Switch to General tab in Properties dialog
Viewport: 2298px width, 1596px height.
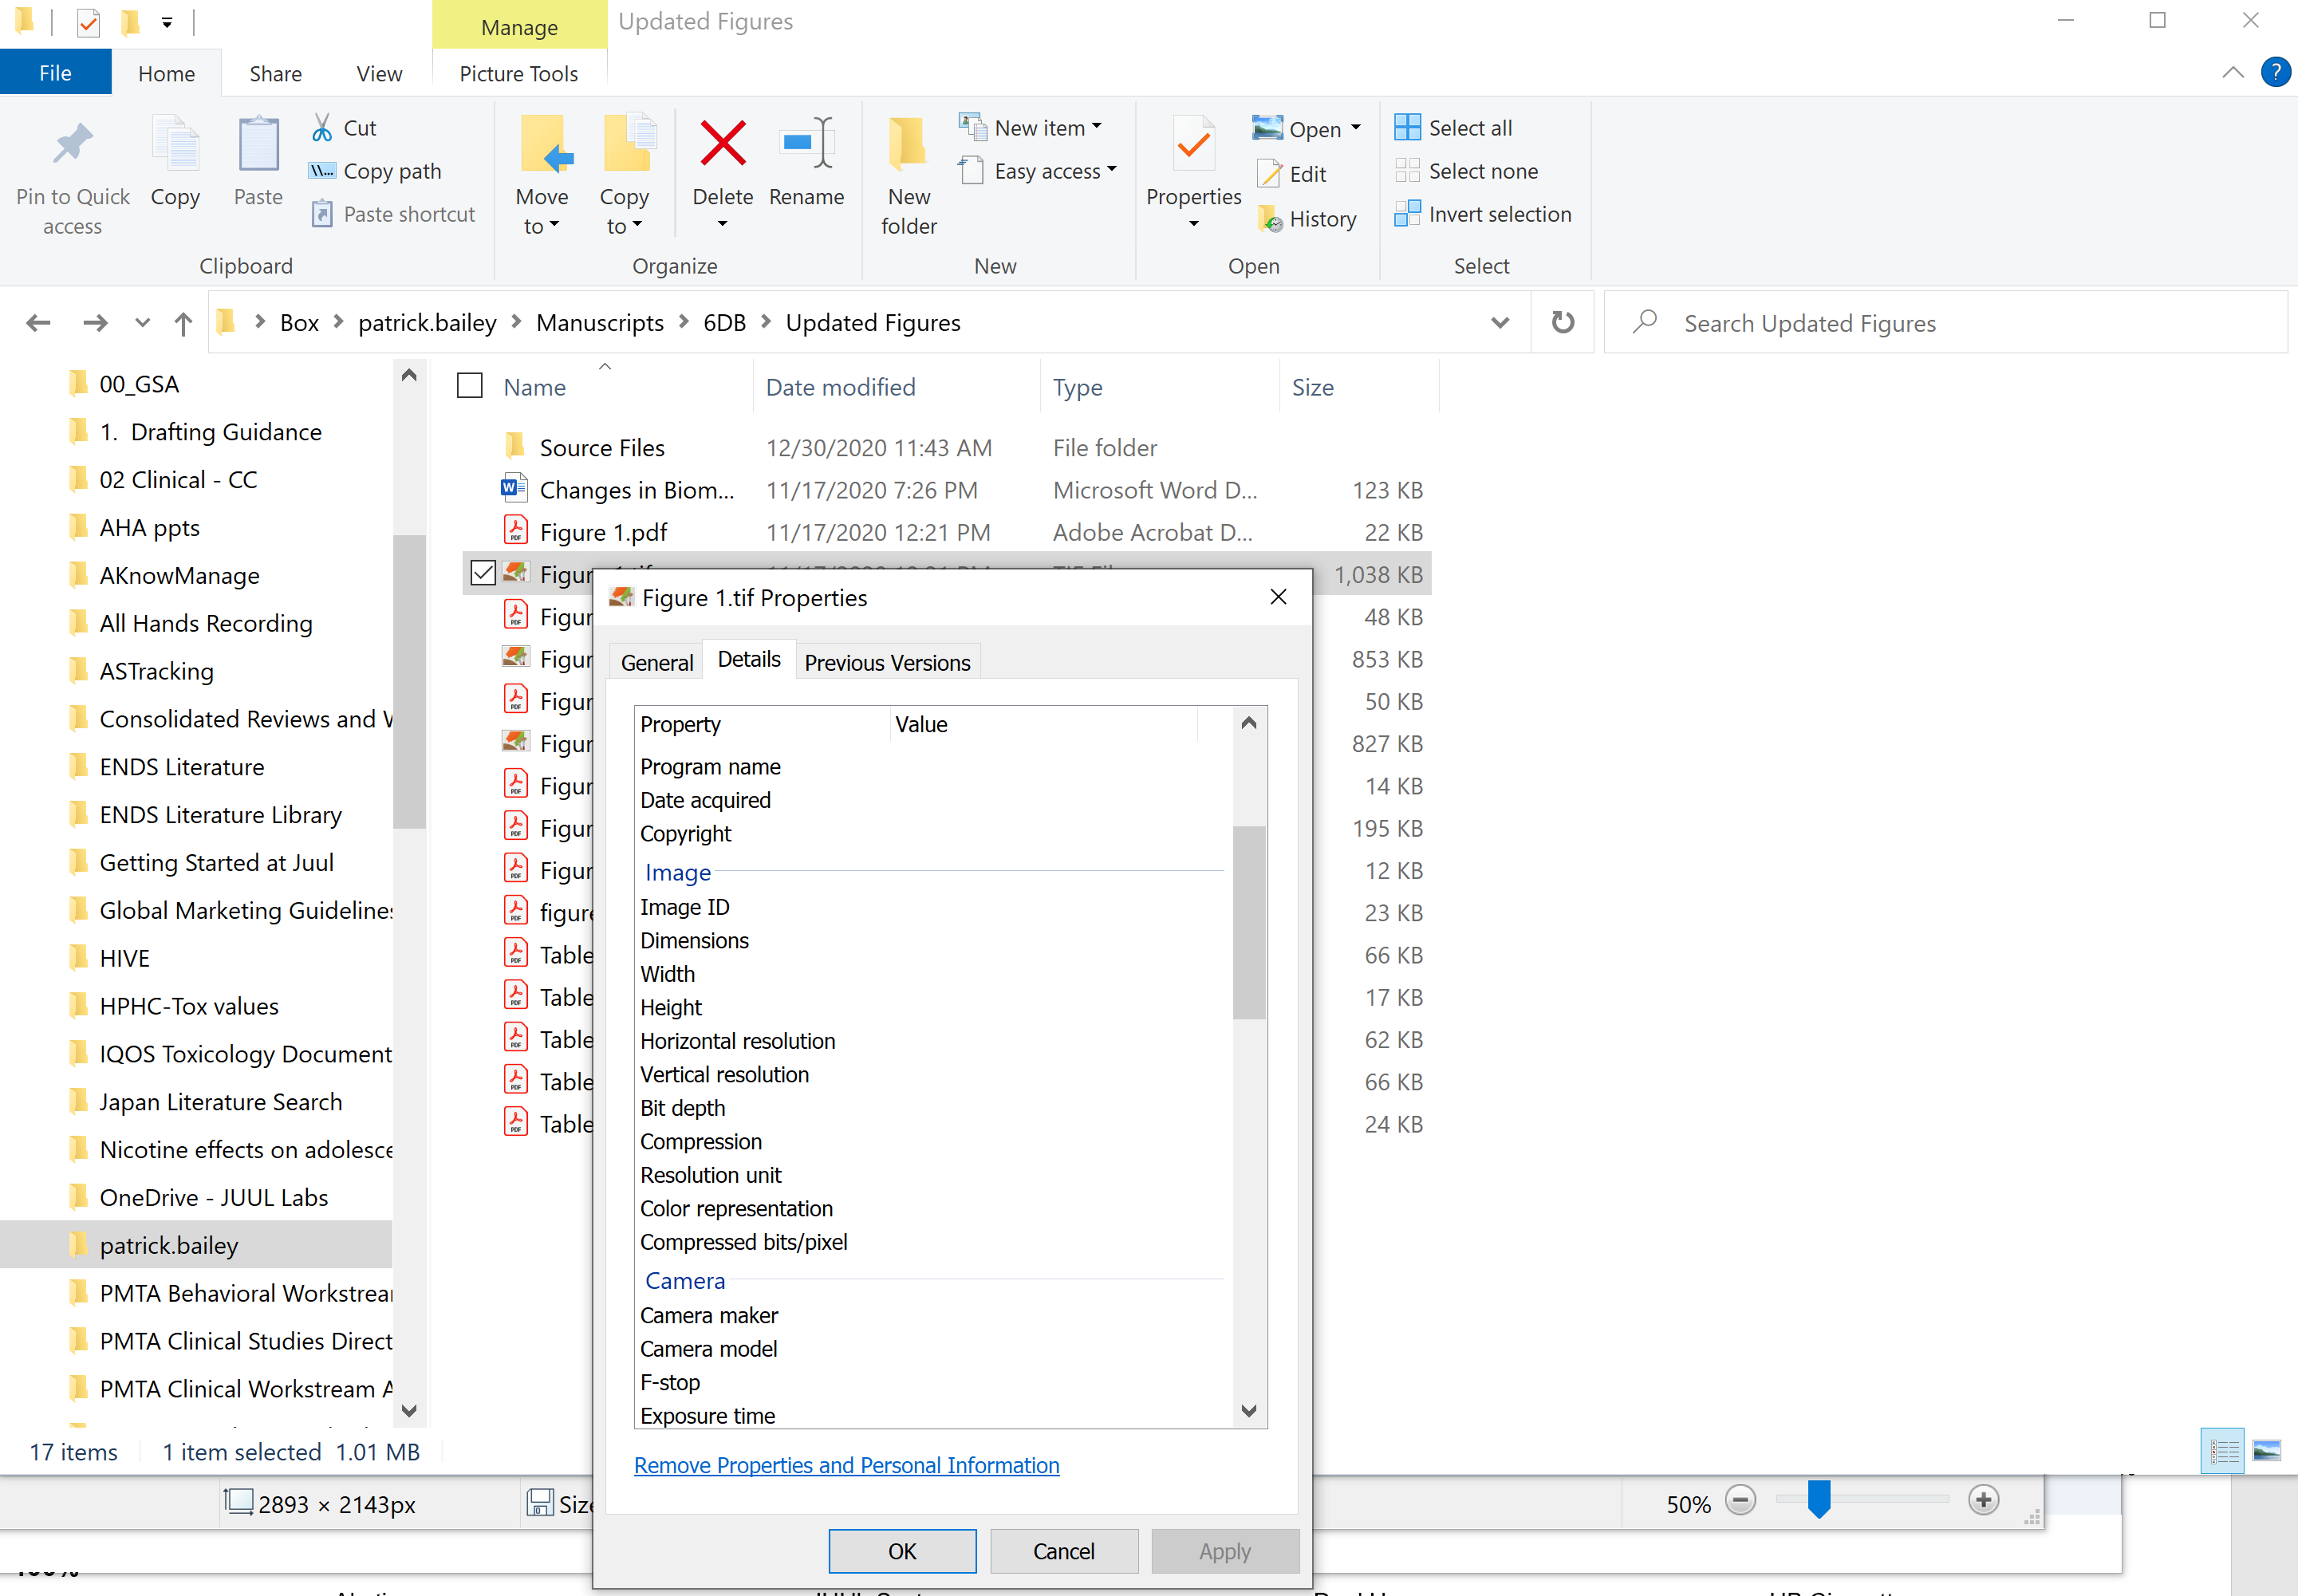tap(657, 662)
